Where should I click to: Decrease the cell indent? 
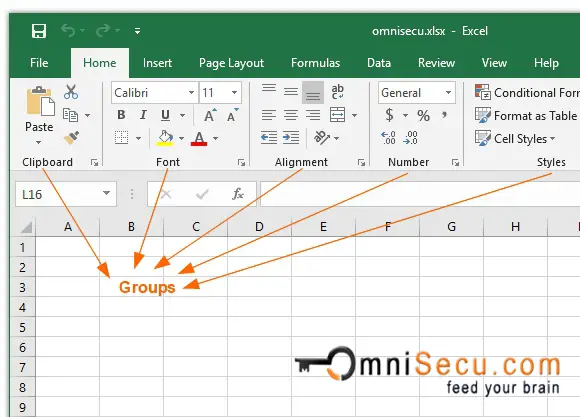click(269, 138)
